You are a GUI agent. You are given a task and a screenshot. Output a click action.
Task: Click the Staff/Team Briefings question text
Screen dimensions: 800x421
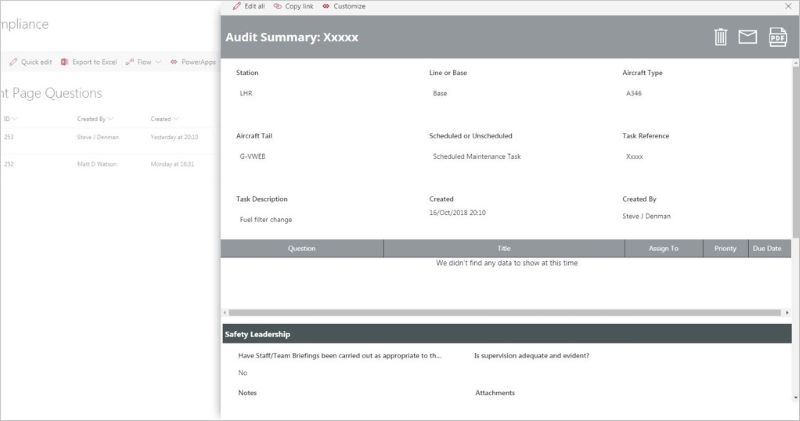click(x=340, y=356)
